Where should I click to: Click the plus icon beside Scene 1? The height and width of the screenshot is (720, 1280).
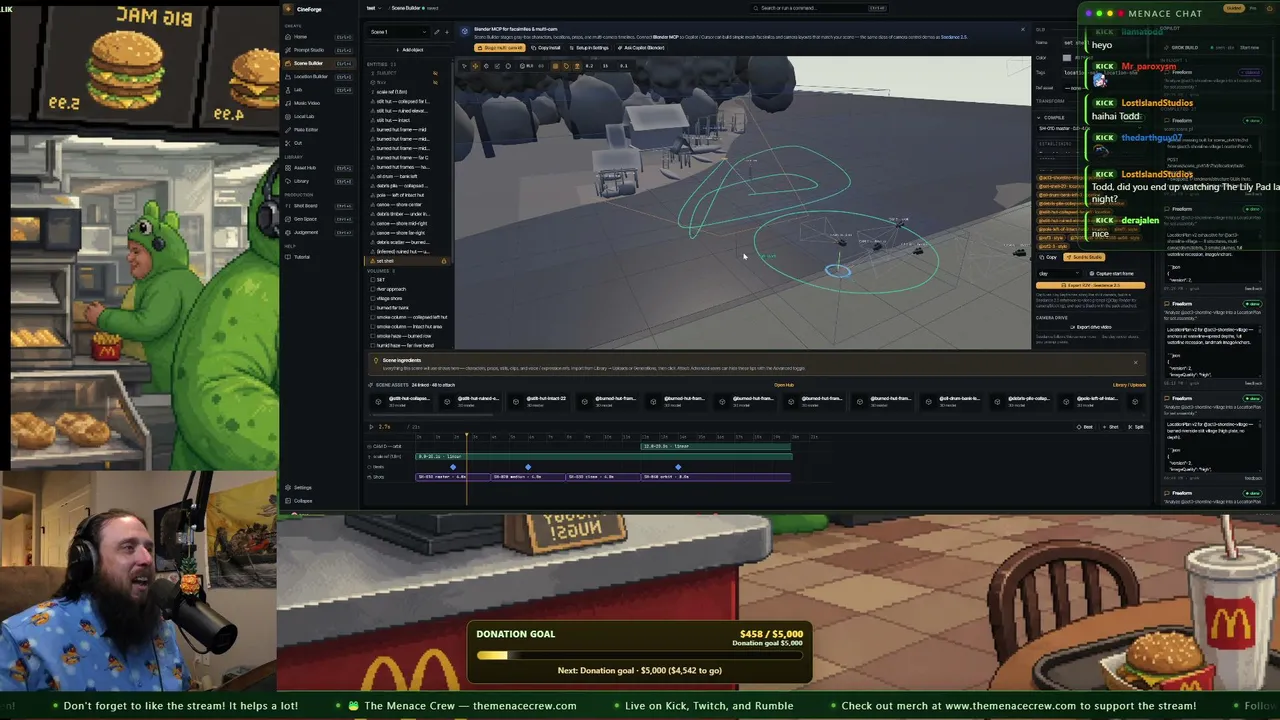[x=447, y=32]
